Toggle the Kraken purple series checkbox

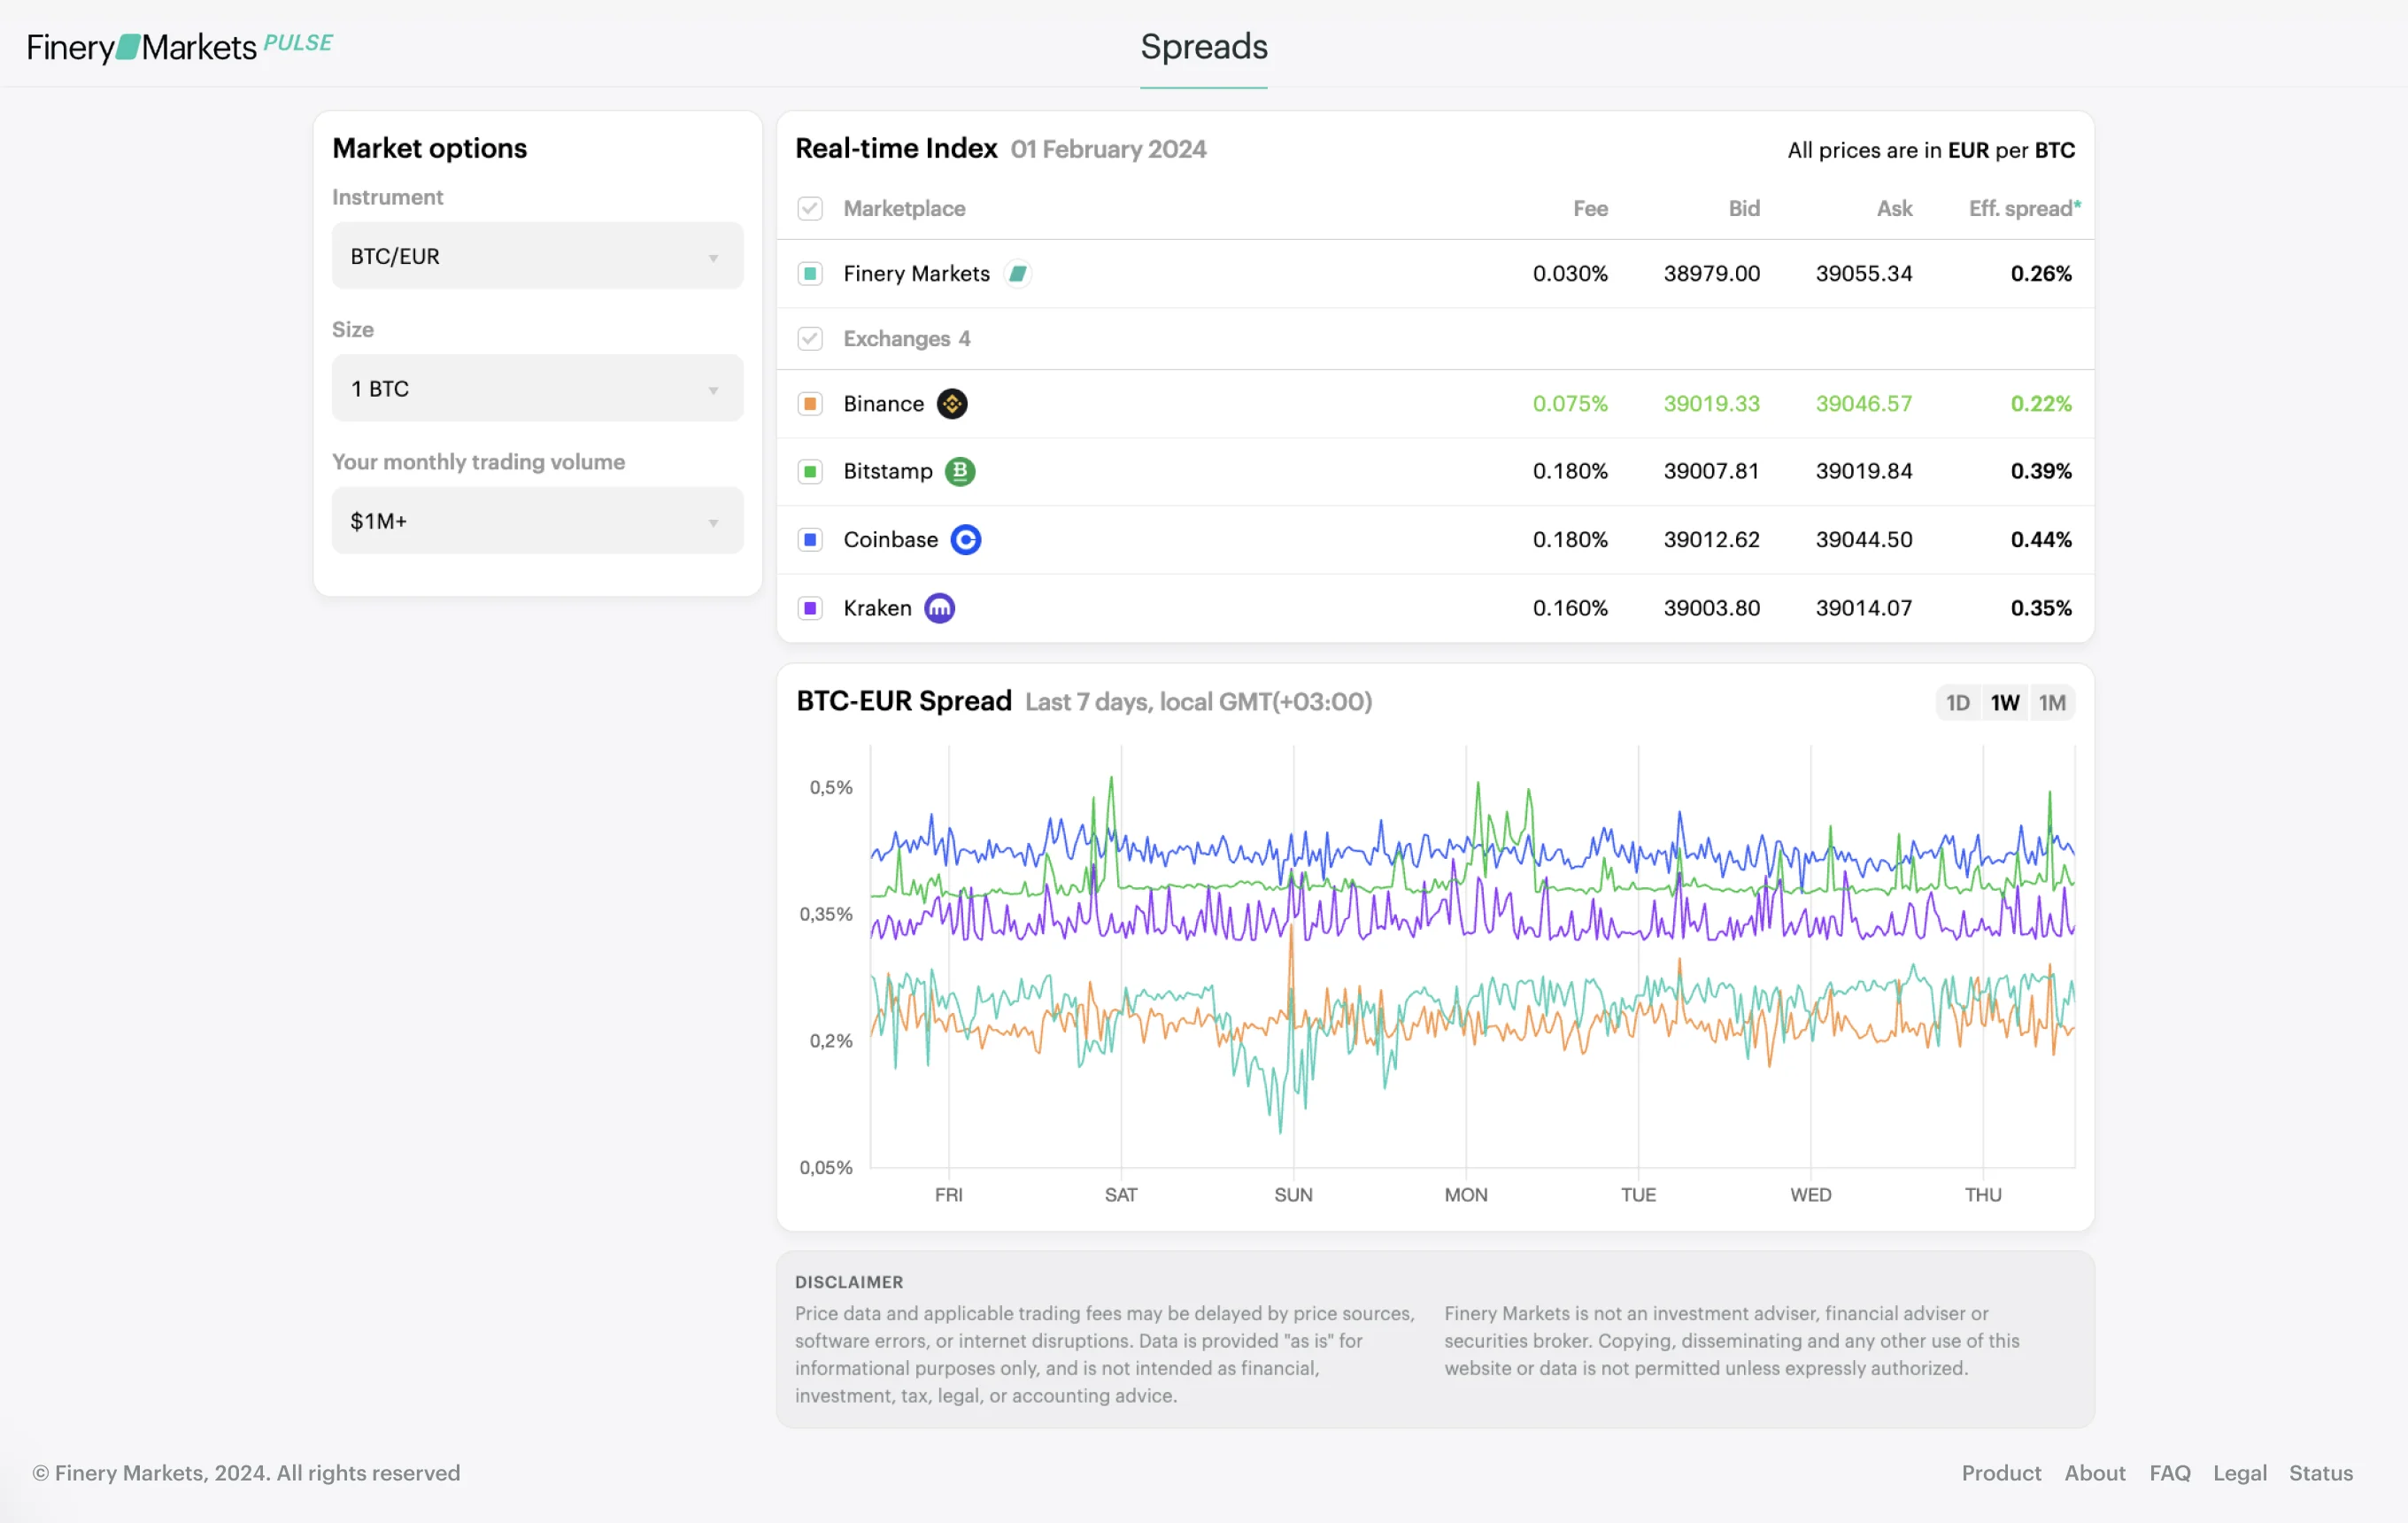coord(810,608)
